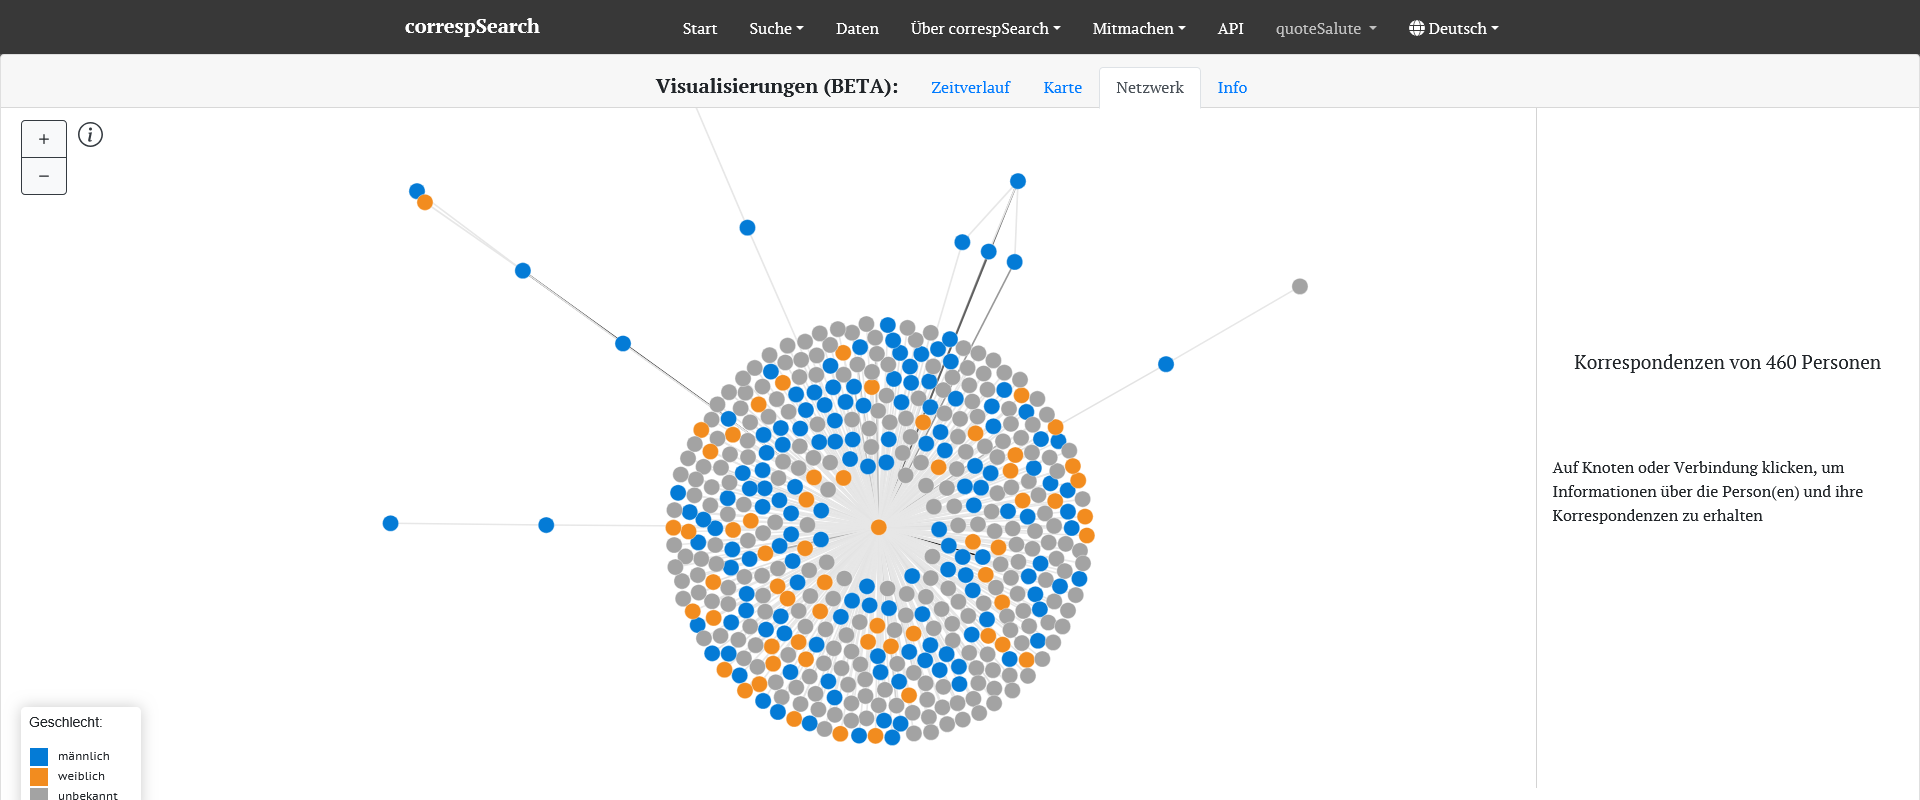Click the zoom in plus button
This screenshot has width=1920, height=800.
(44, 139)
